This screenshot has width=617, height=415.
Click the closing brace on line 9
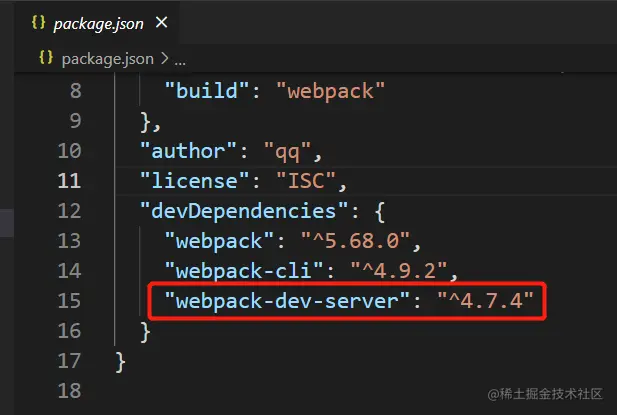pos(145,122)
